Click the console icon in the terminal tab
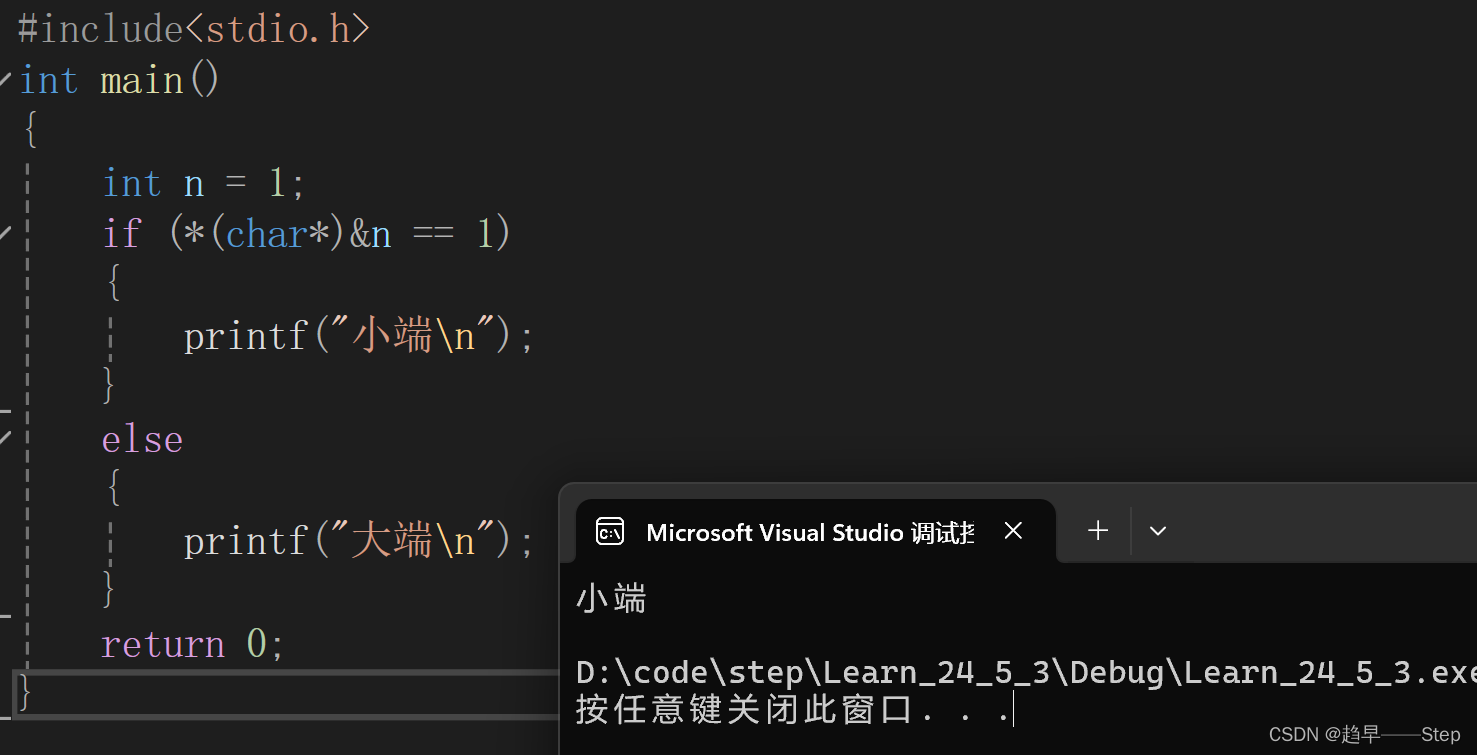The image size is (1477, 755). click(x=610, y=531)
